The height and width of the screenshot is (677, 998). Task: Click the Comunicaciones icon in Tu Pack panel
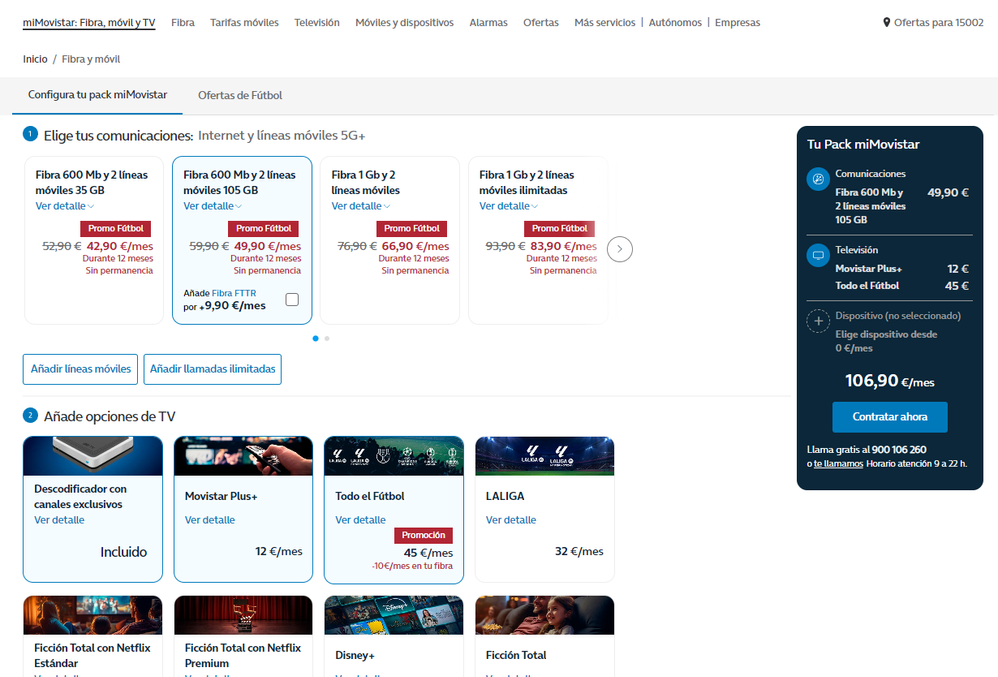tap(818, 180)
